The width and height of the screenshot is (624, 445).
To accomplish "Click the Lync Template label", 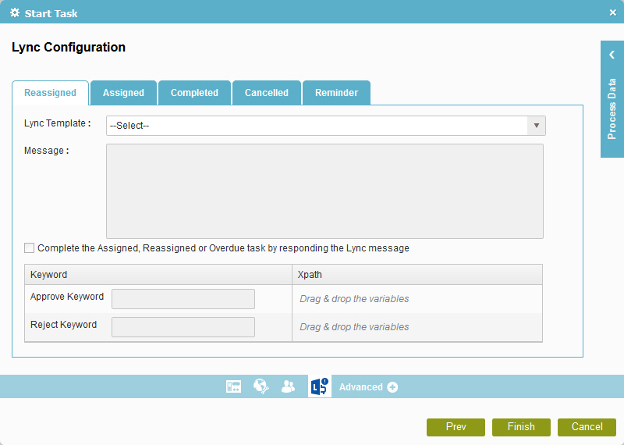I will click(57, 123).
